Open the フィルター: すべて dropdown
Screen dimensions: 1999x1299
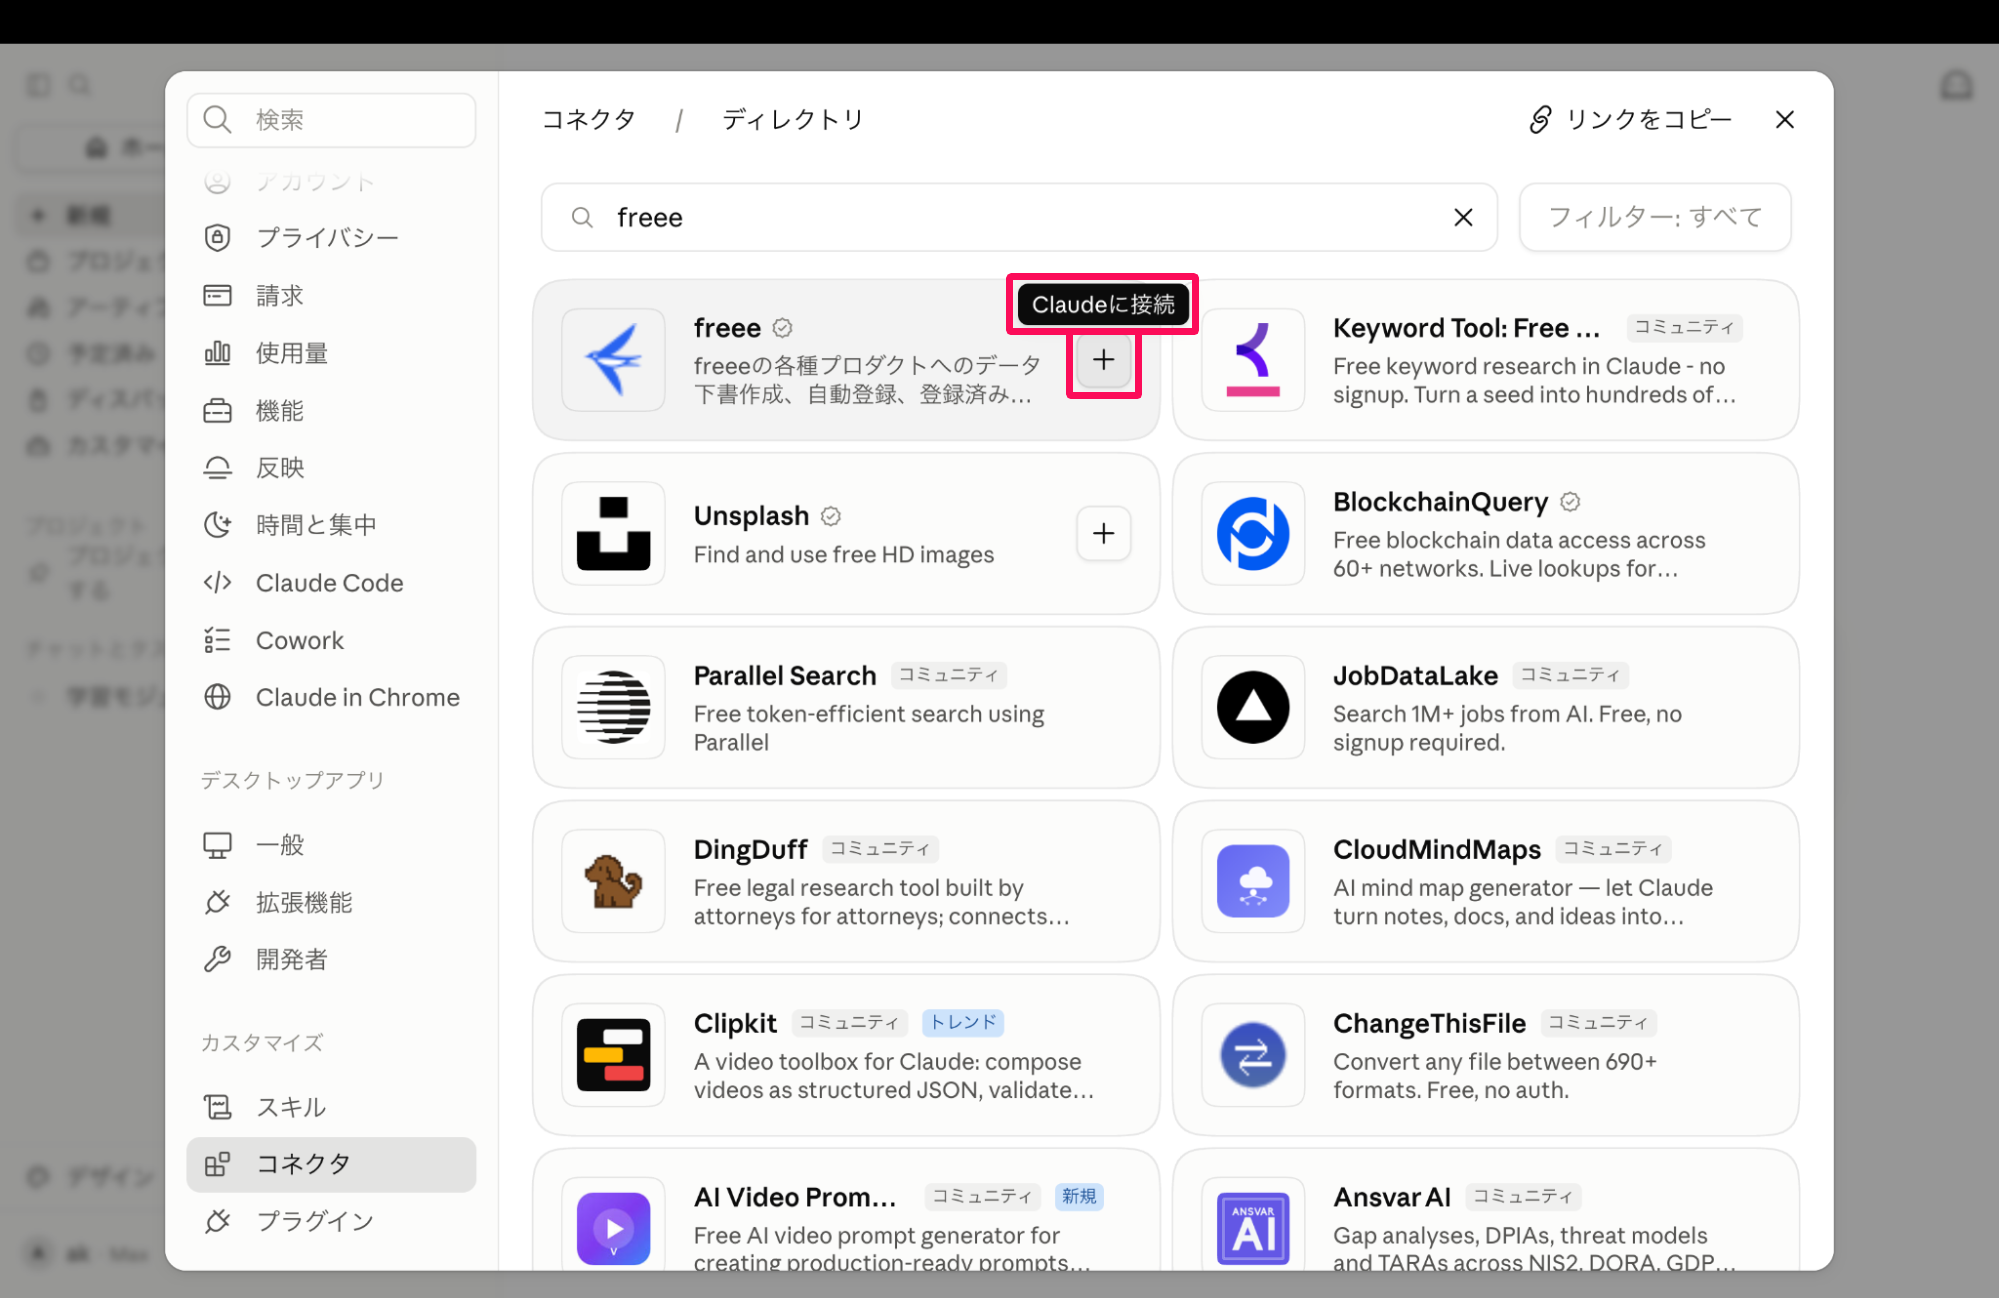point(1655,217)
